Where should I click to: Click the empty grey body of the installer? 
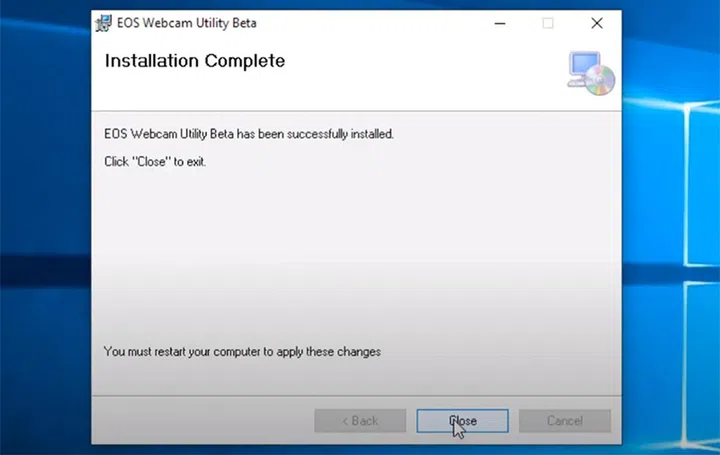click(350, 250)
